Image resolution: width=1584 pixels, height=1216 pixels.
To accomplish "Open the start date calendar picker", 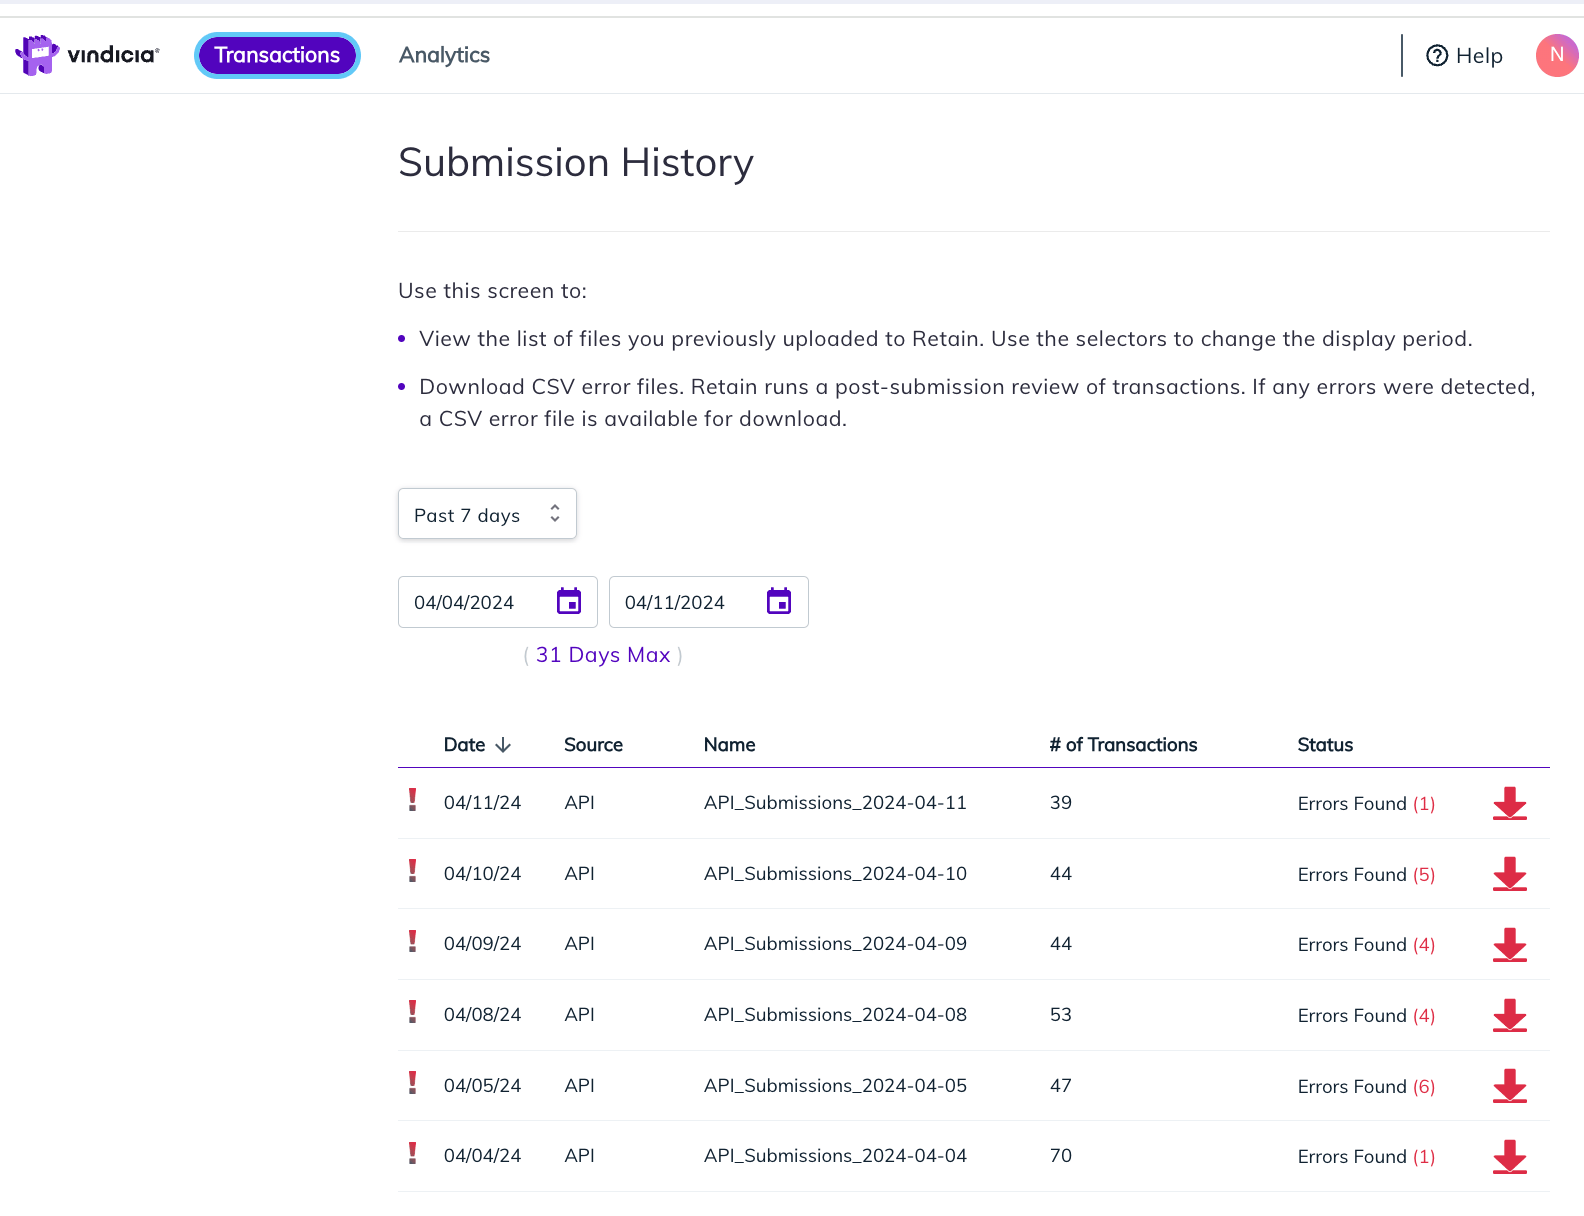I will click(x=569, y=601).
